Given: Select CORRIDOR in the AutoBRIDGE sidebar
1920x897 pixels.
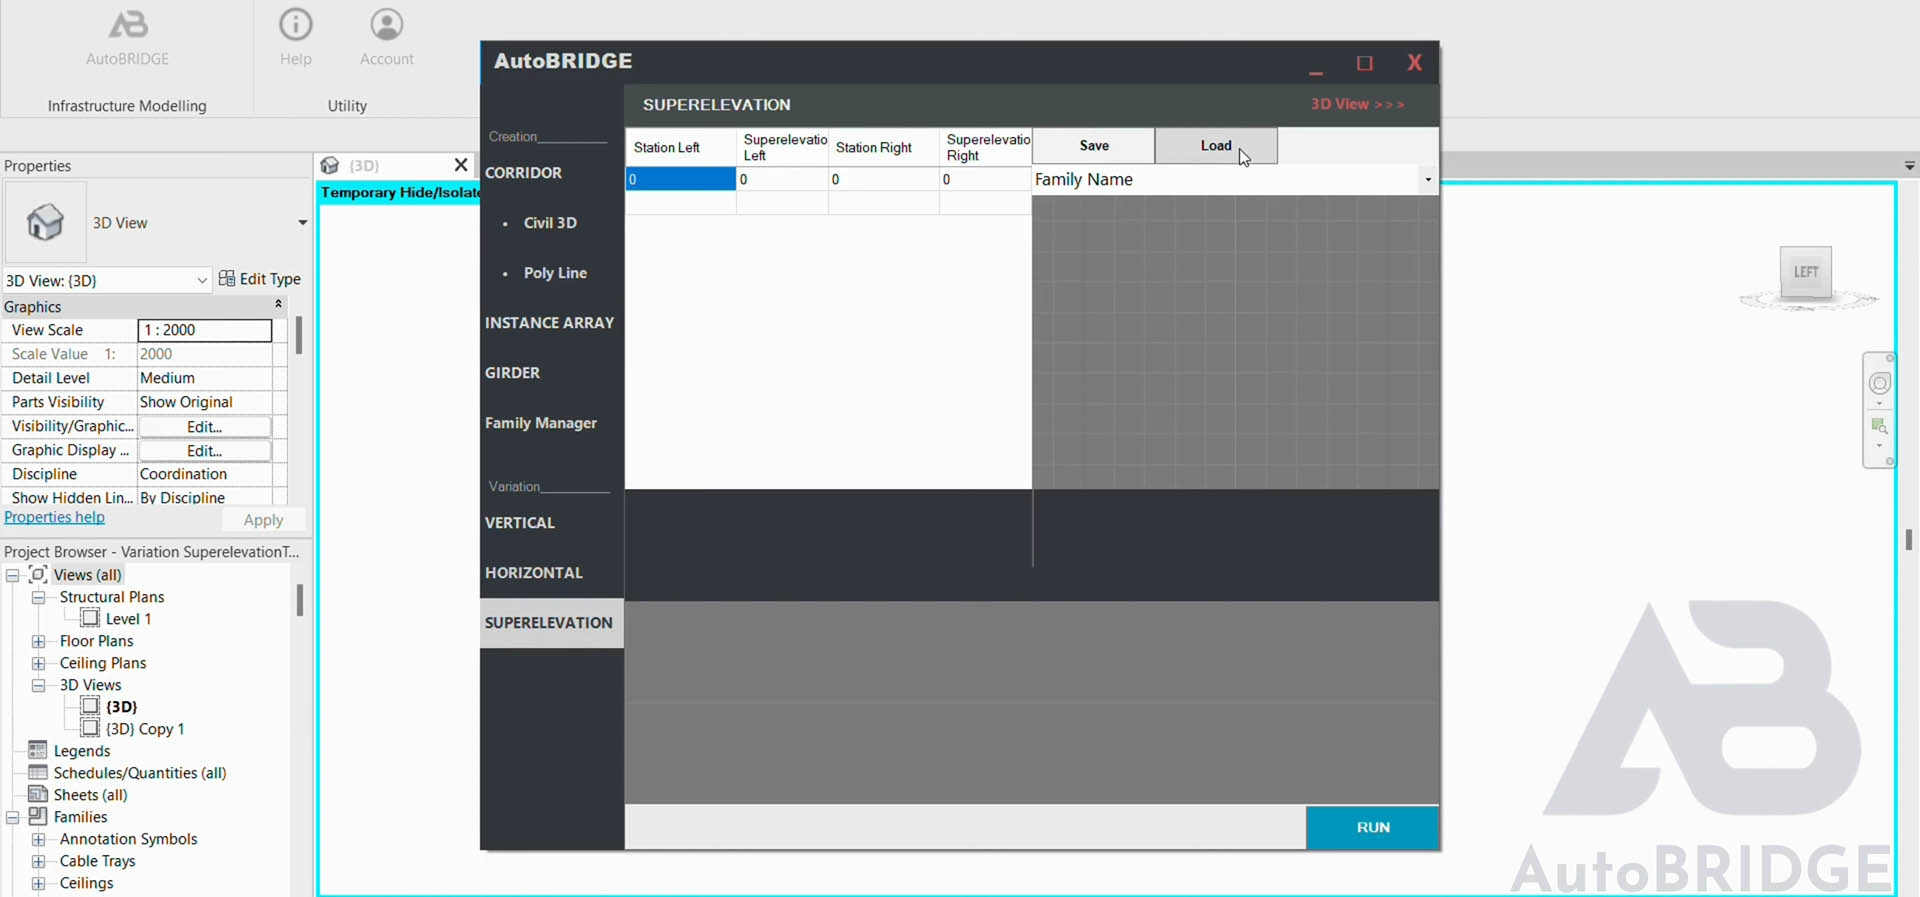Looking at the screenshot, I should (523, 172).
